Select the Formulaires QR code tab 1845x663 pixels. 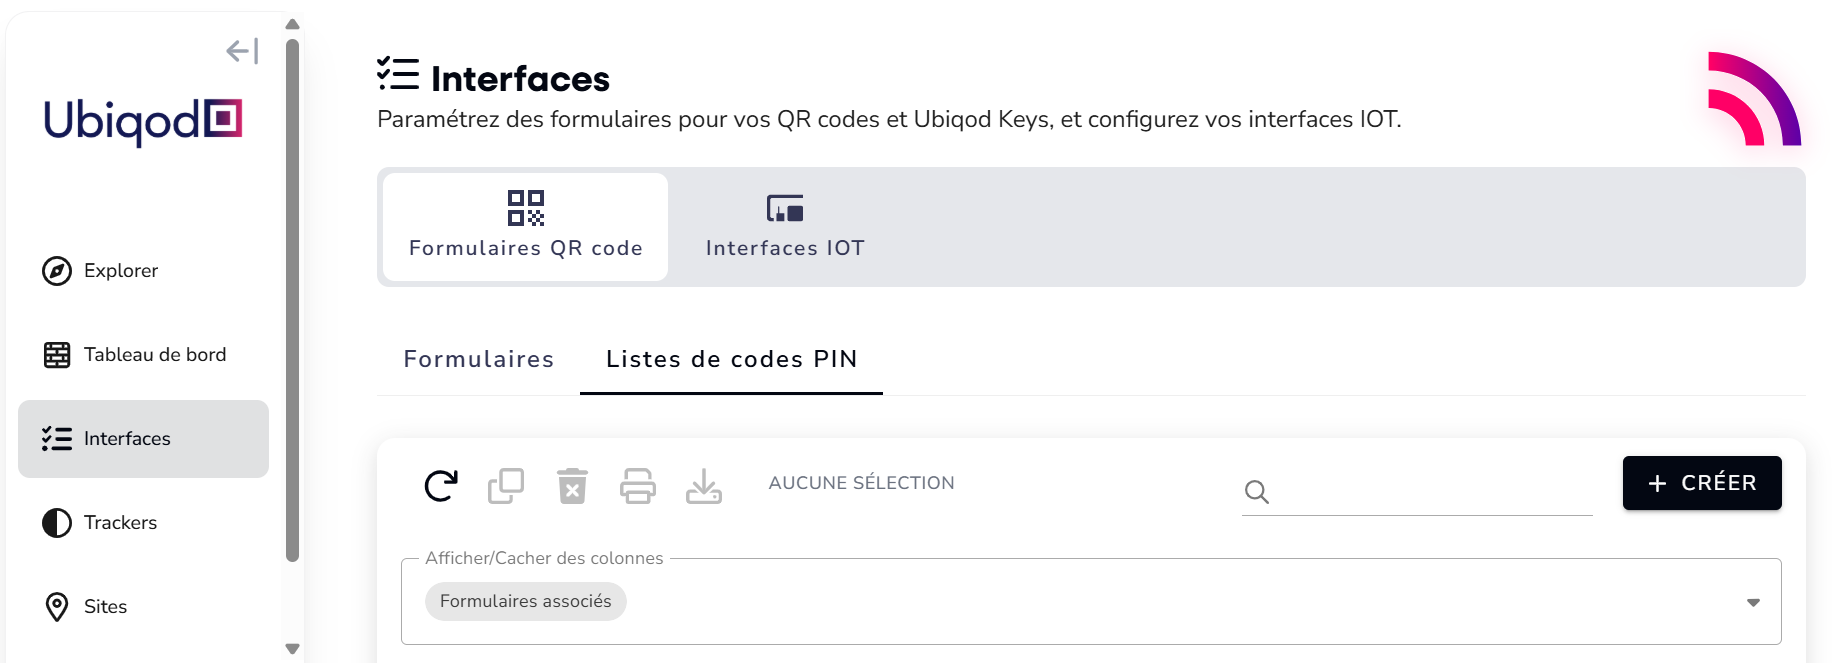point(525,227)
